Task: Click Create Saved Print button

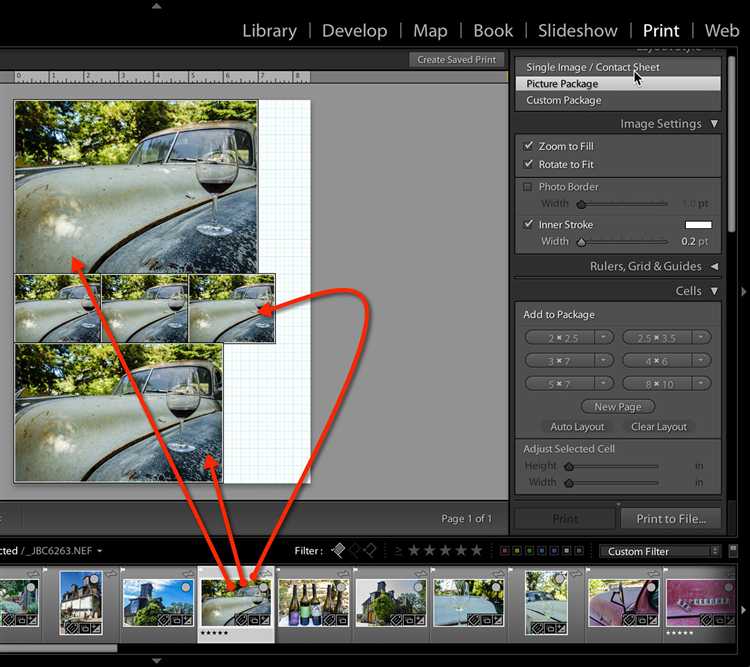Action: (x=456, y=59)
